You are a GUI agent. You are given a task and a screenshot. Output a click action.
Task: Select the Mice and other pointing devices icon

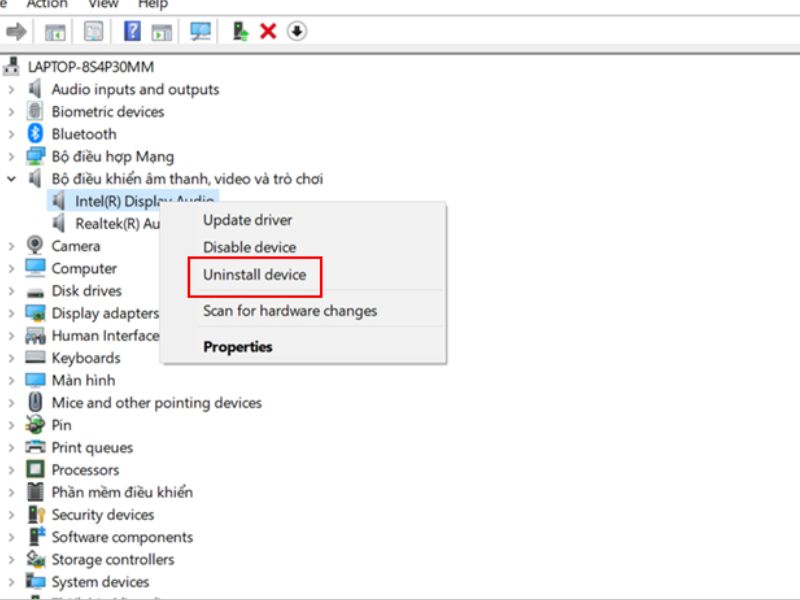35,402
